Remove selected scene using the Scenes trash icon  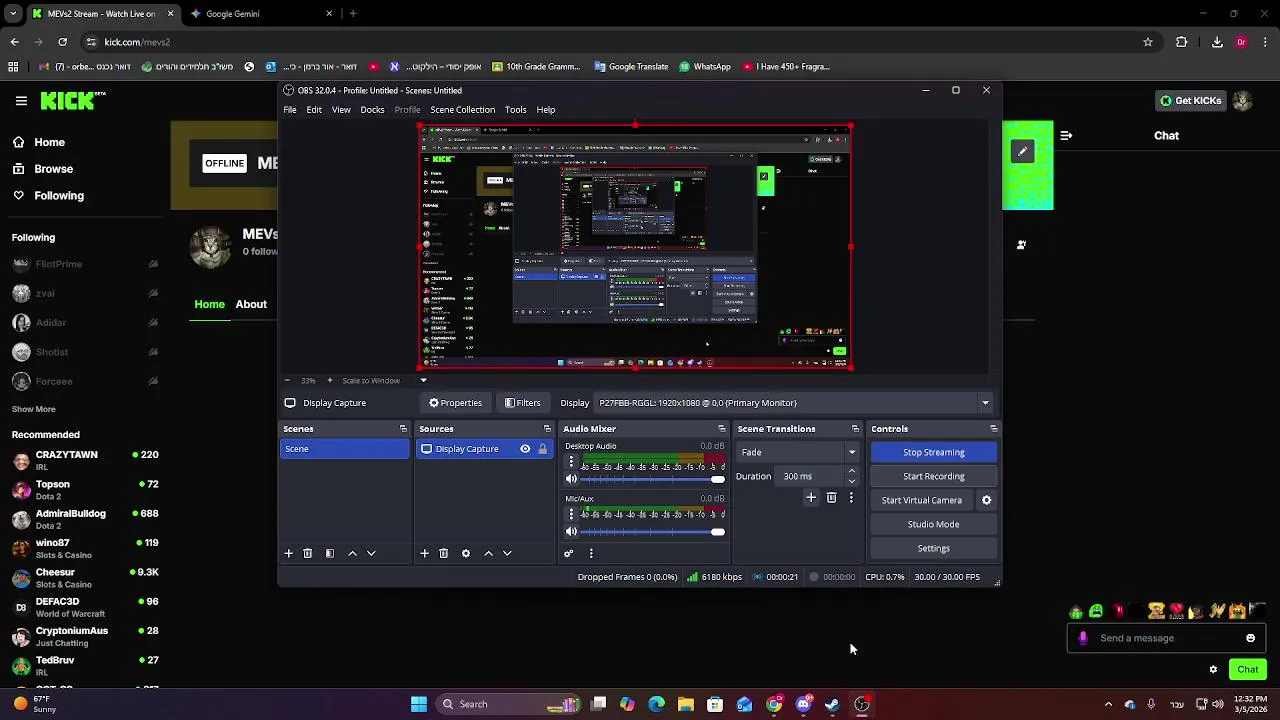coord(308,553)
